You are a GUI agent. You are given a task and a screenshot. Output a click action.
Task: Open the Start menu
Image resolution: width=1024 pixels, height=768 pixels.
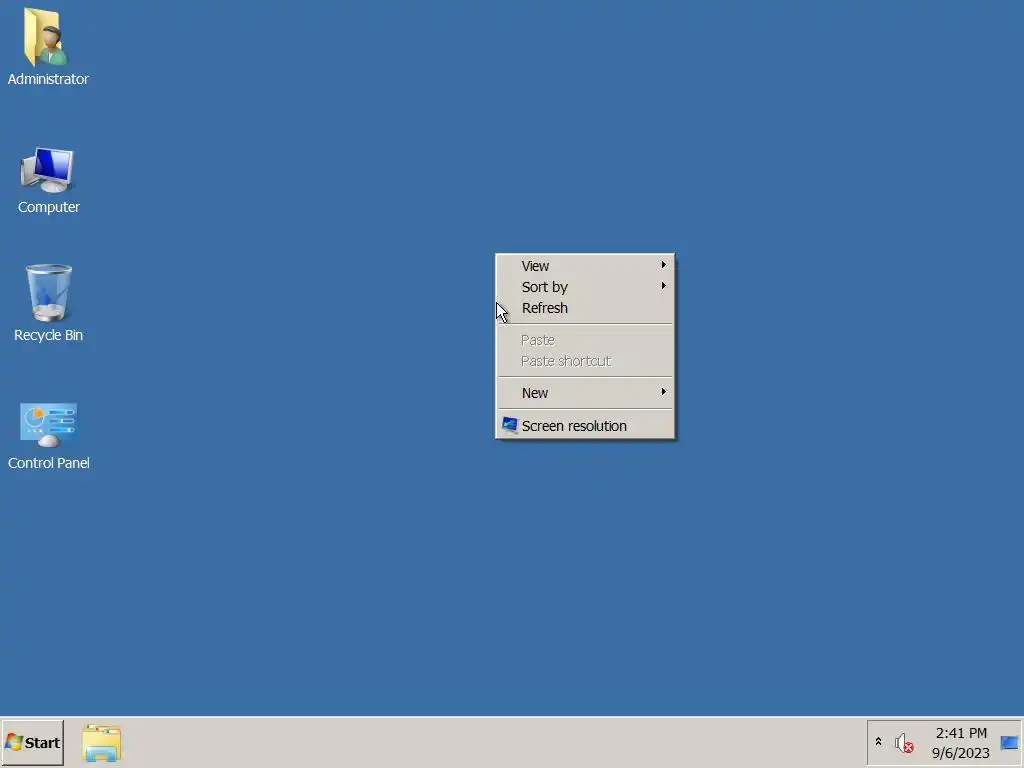[x=33, y=743]
